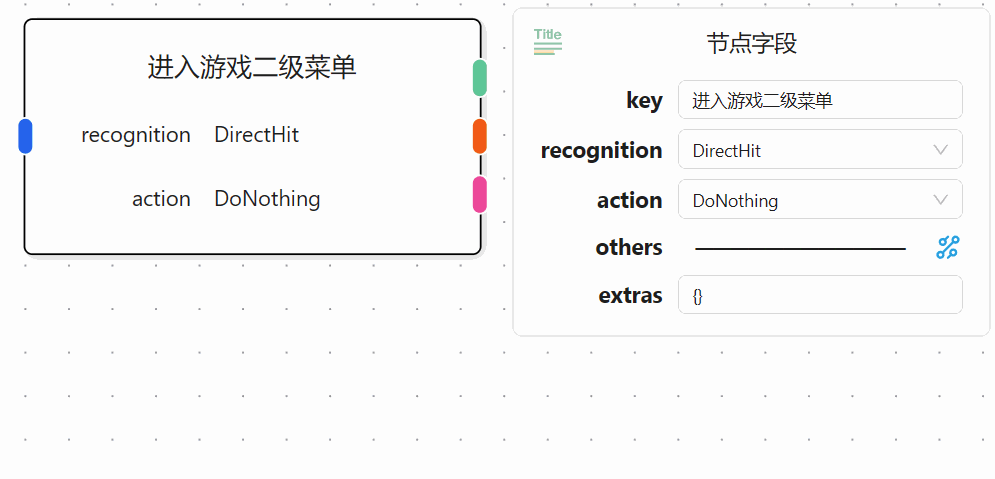This screenshot has height=479, width=995.
Task: Click the divider line in the others row
Action: tap(800, 248)
